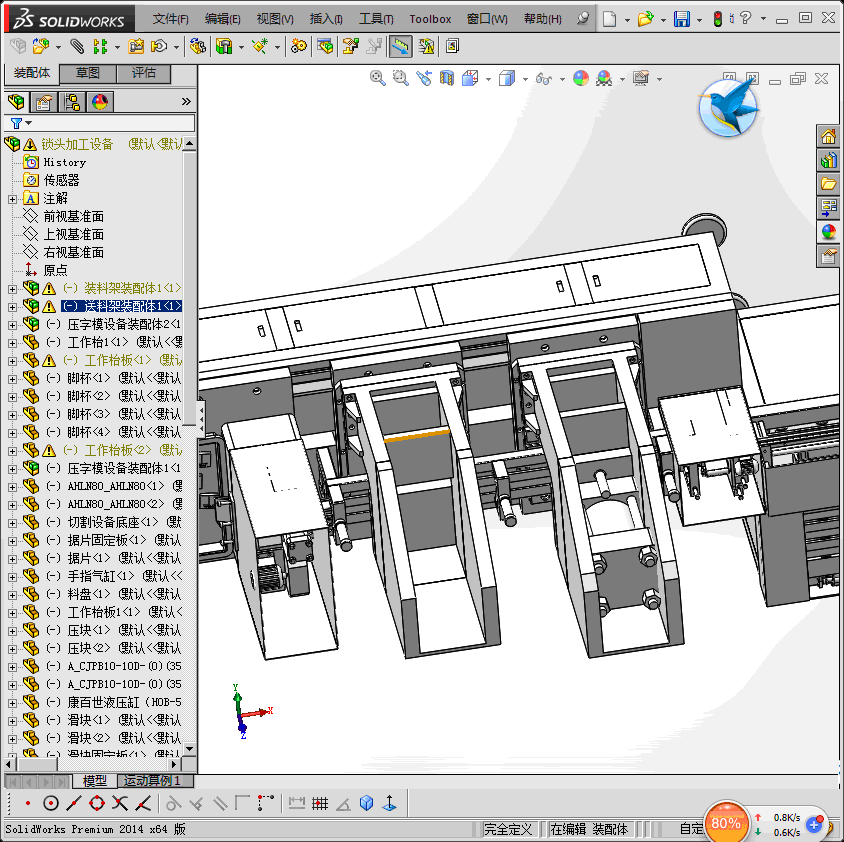Click the Save disk icon
This screenshot has height=842, width=844.
[x=681, y=19]
